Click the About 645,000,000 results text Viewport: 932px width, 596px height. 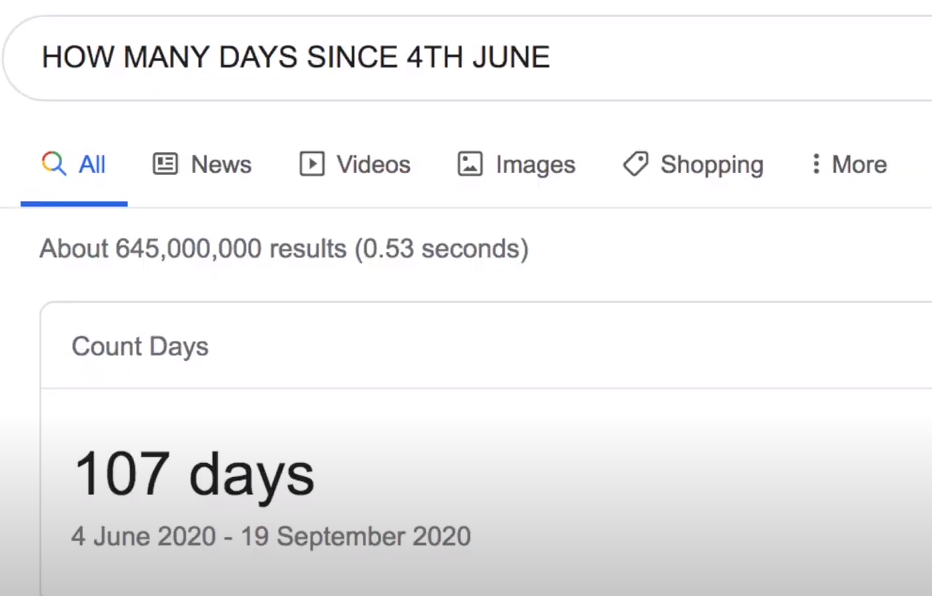click(284, 249)
